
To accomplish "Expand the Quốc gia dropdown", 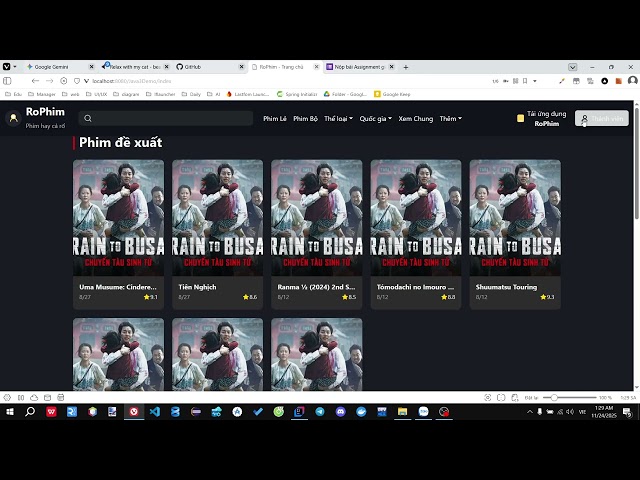I will (x=376, y=118).
